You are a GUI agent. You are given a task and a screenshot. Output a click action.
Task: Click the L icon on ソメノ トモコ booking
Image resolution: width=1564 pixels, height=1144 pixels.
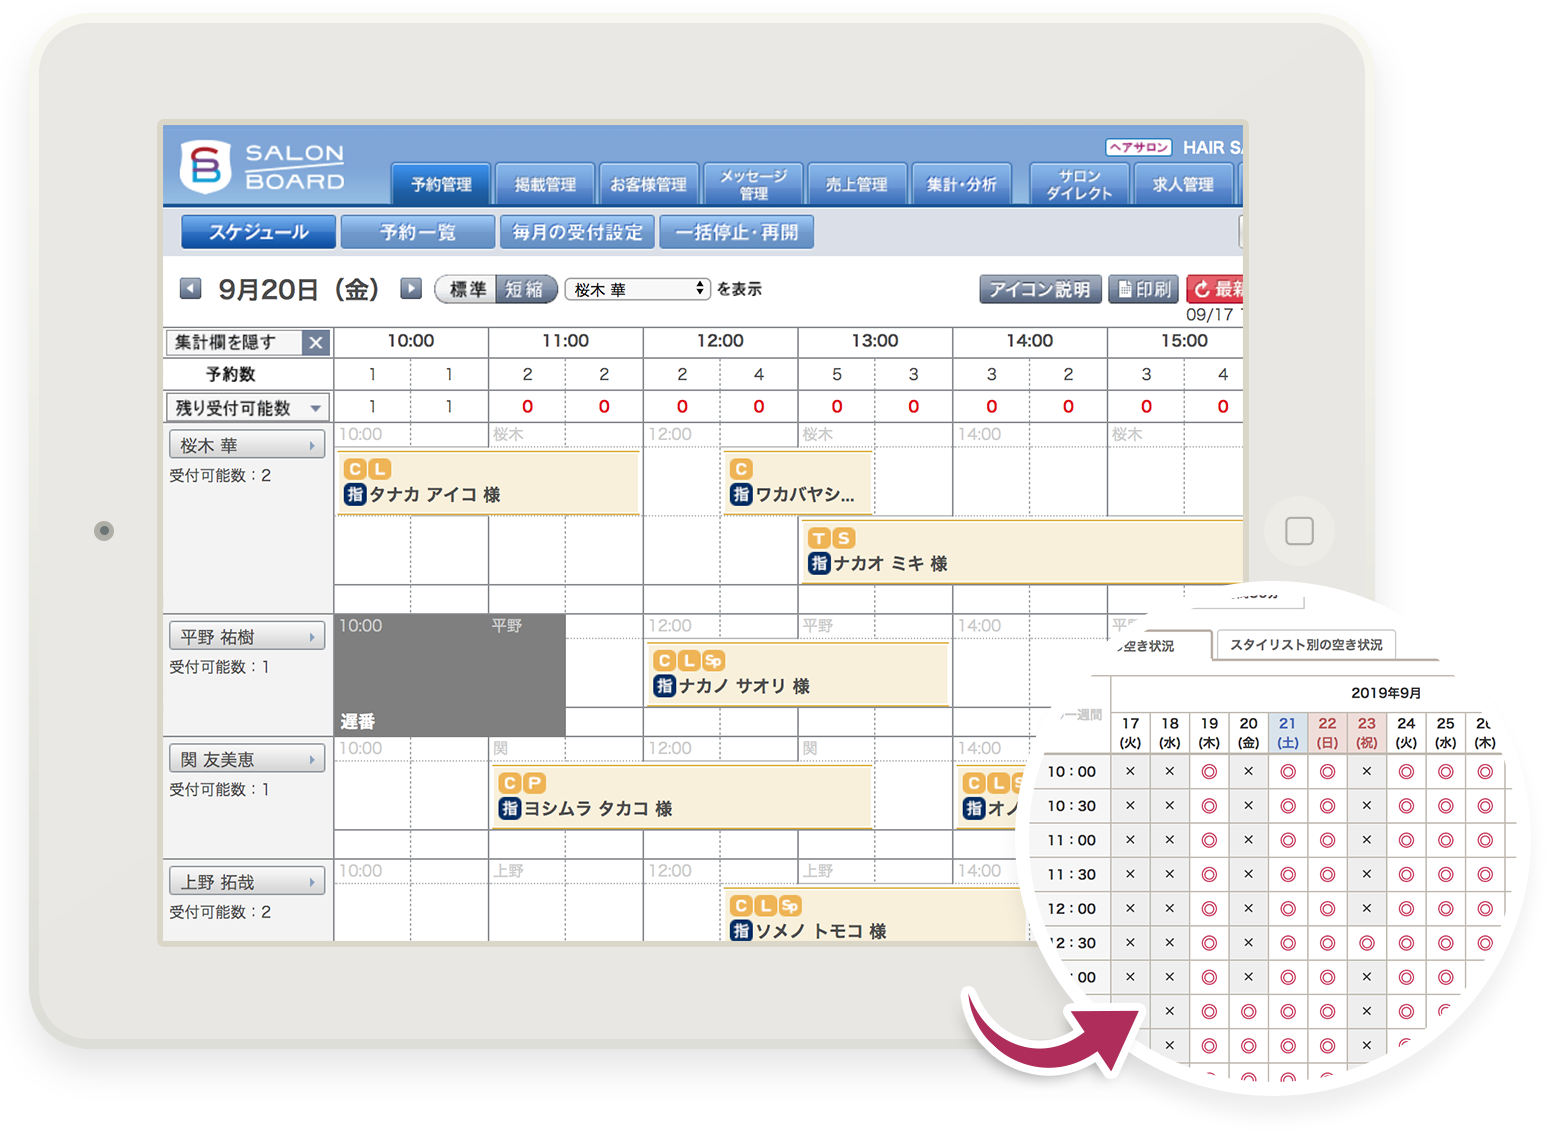point(765,906)
